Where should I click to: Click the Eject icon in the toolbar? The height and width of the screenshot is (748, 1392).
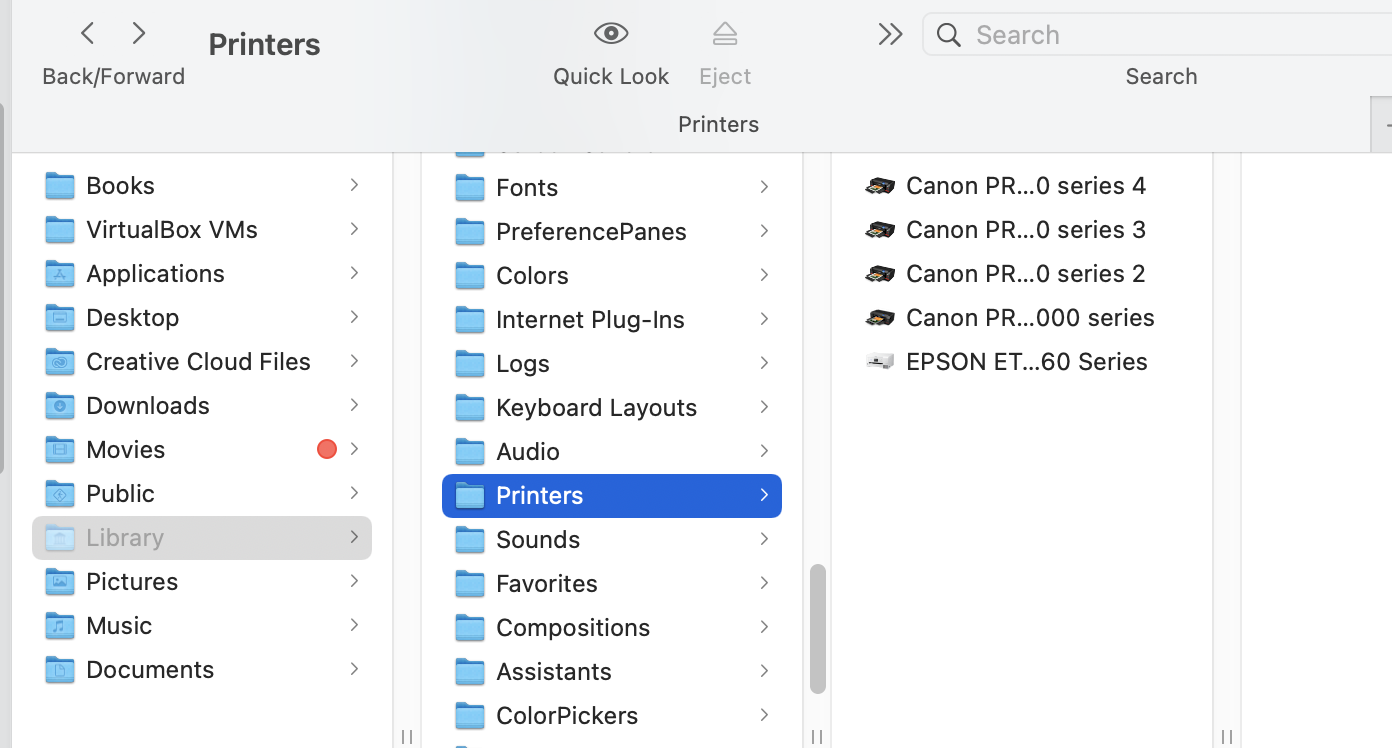click(x=724, y=33)
